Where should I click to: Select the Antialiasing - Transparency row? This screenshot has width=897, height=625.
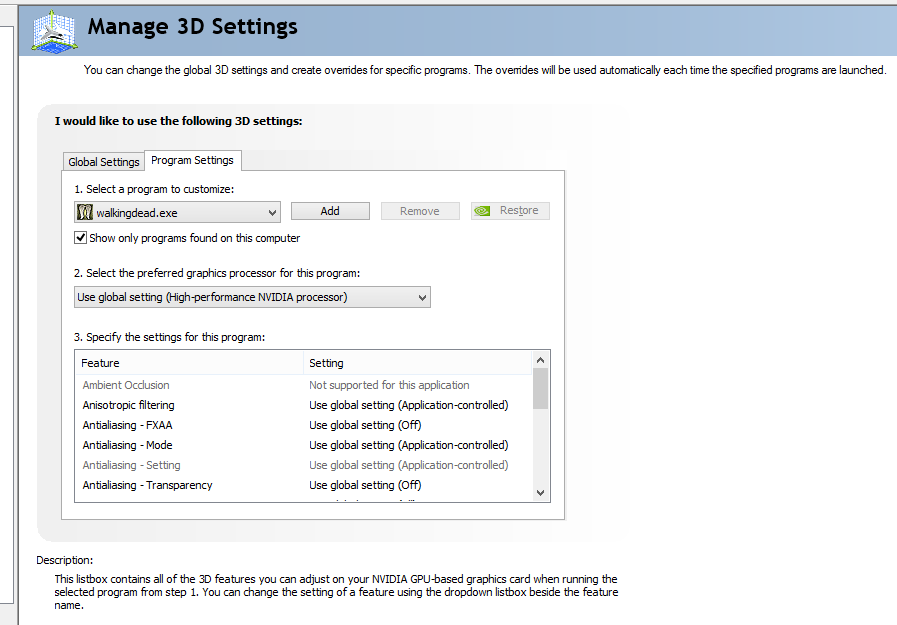pos(303,485)
